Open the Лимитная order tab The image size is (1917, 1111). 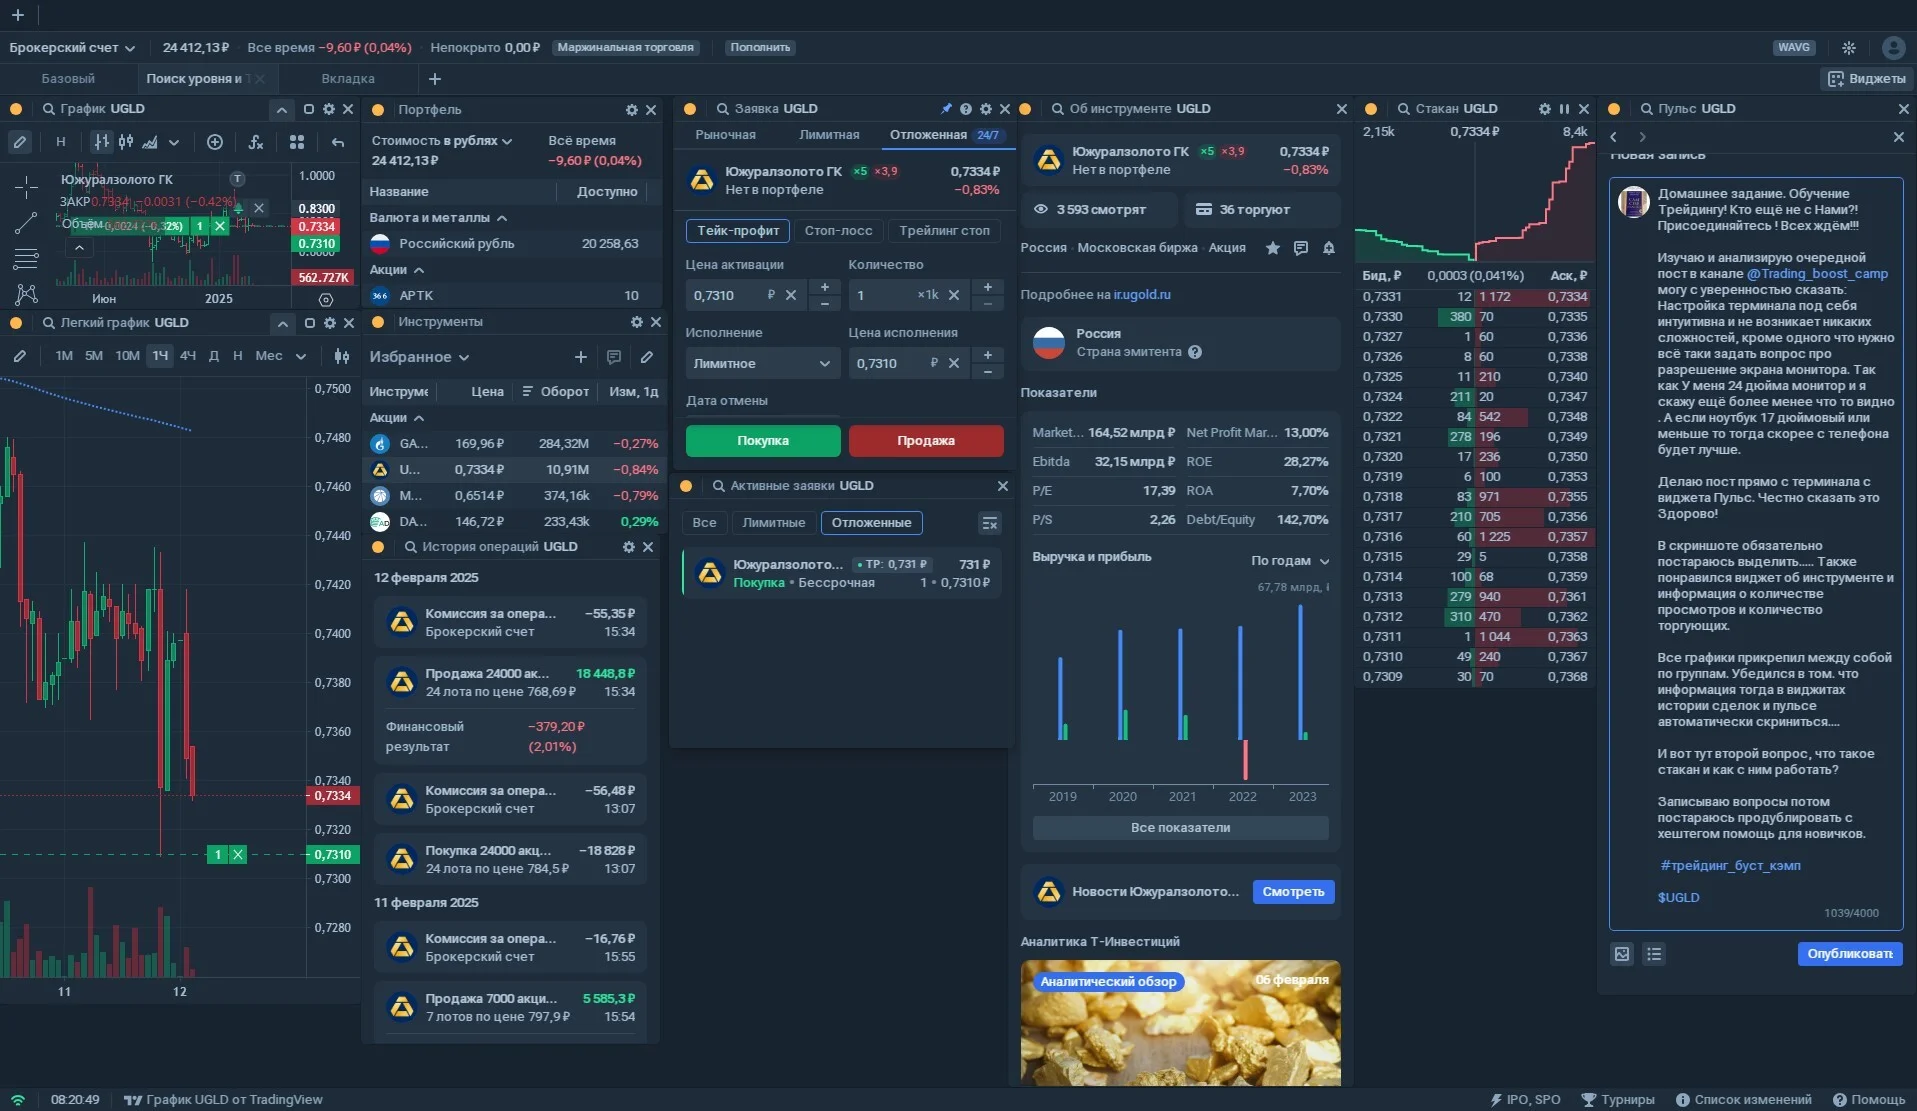coord(829,135)
